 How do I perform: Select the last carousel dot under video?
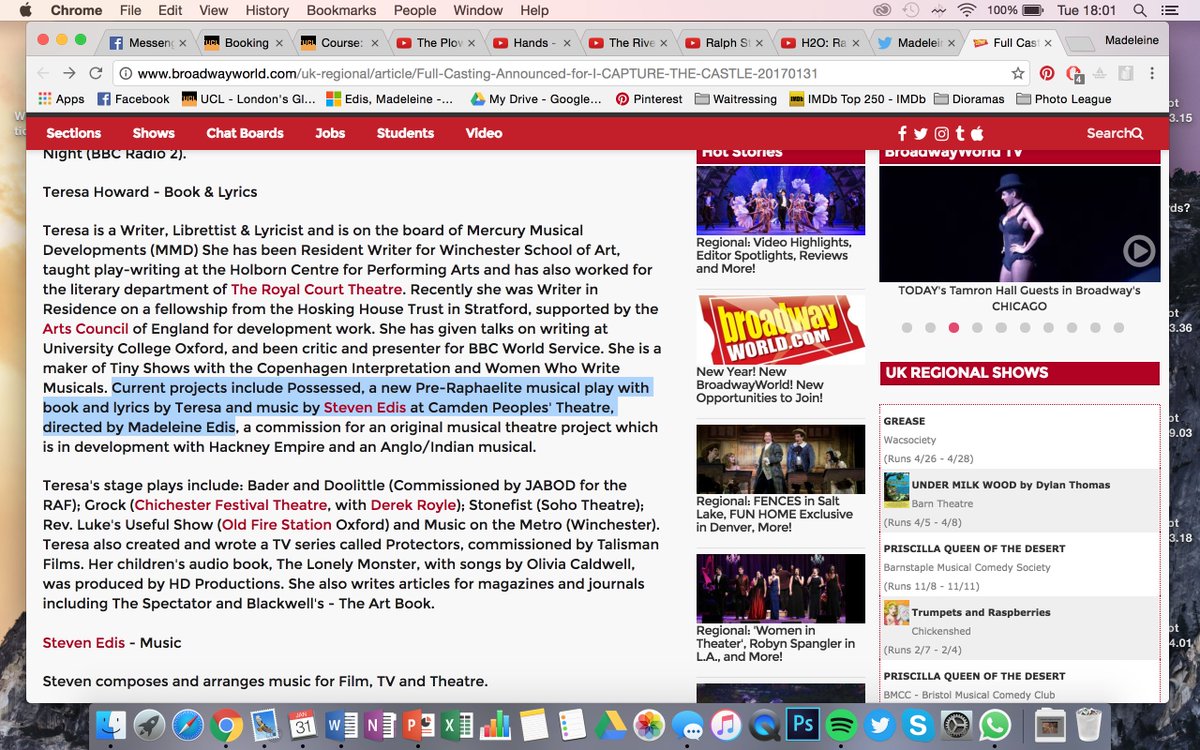coord(1118,327)
